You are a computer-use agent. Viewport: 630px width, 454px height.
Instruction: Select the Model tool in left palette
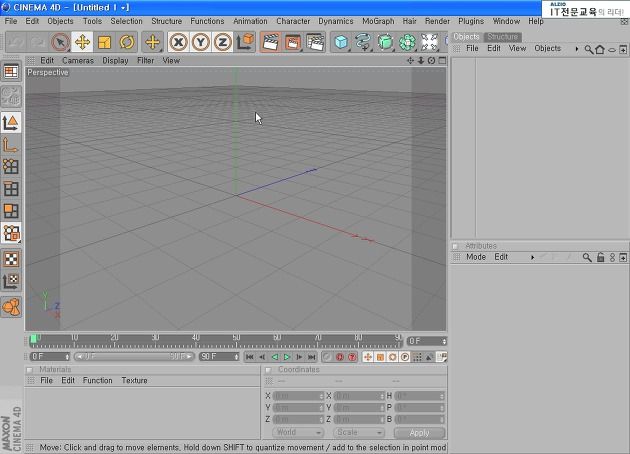click(x=11, y=123)
